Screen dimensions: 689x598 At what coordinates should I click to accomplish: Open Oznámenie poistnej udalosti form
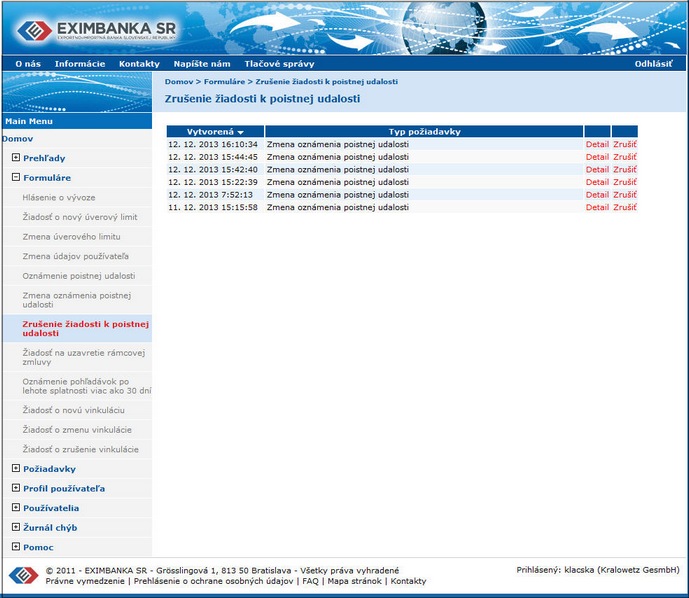coord(79,276)
